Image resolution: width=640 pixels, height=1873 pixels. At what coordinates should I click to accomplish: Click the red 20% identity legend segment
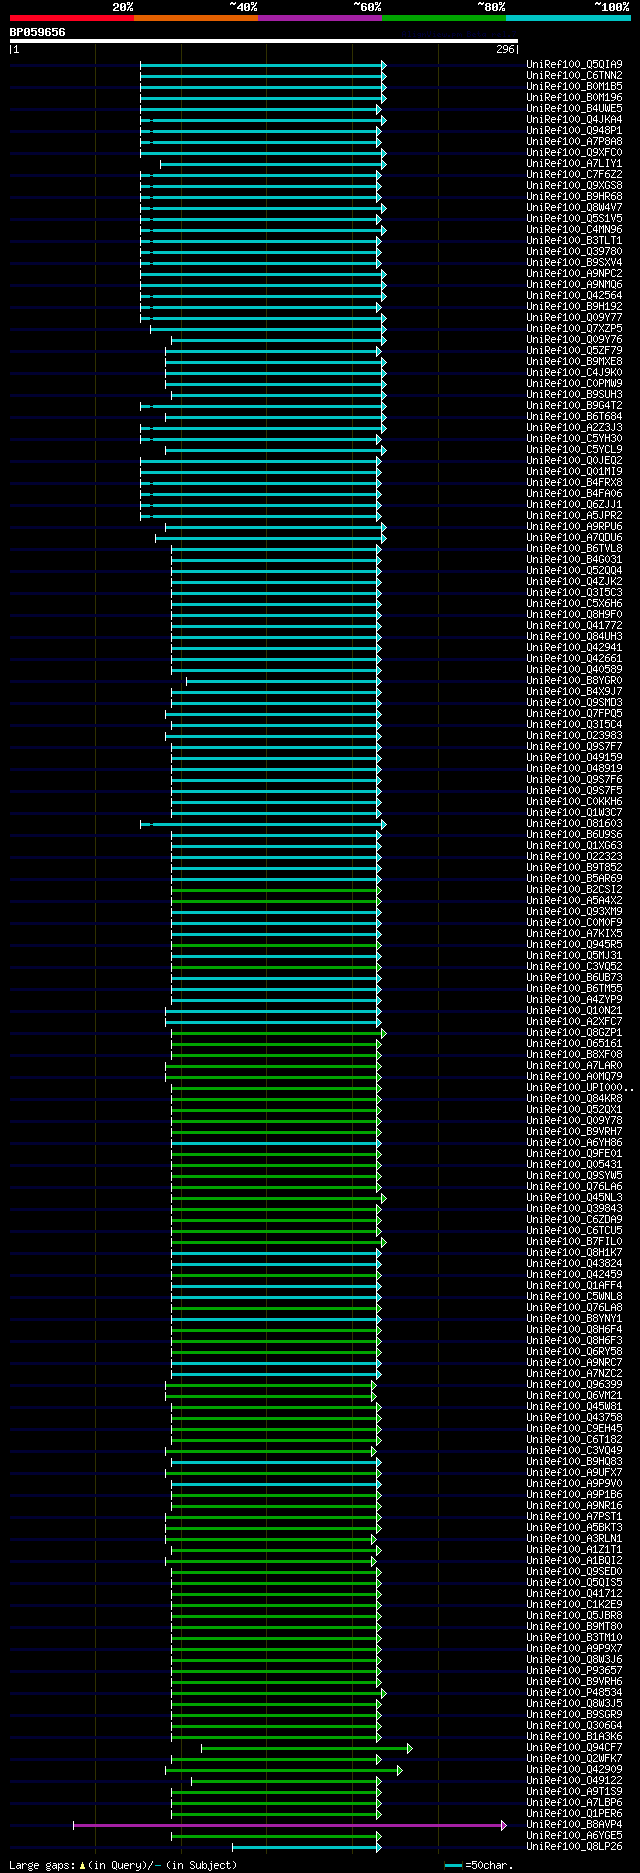click(x=71, y=18)
